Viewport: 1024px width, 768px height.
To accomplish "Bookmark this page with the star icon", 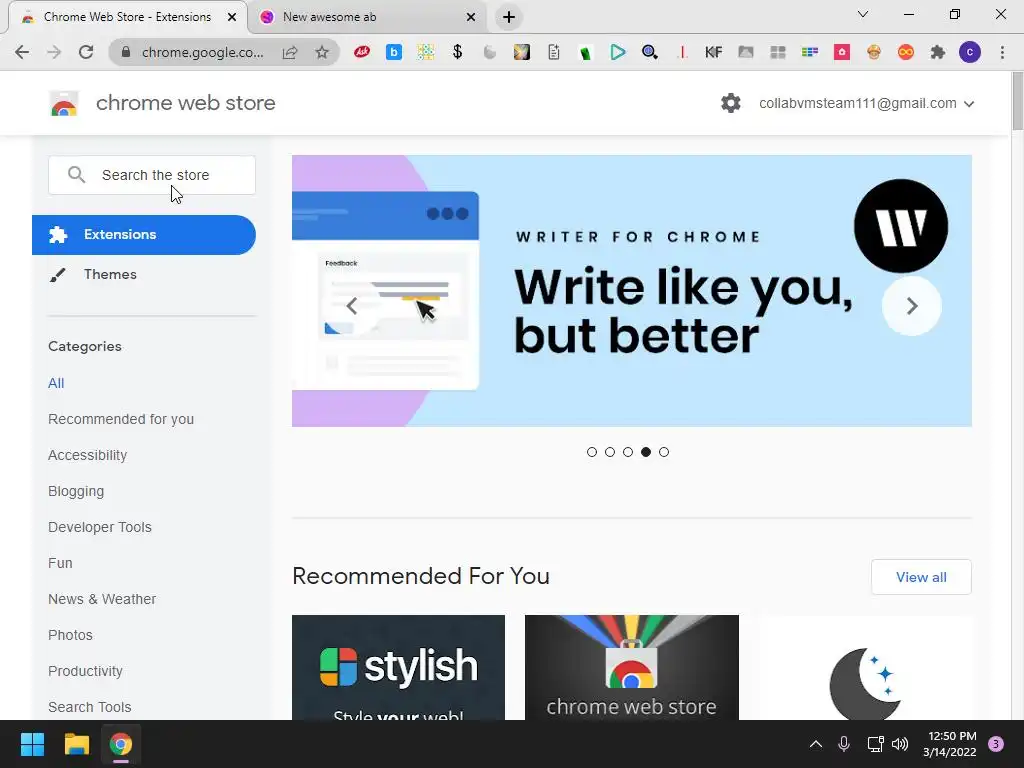I will coord(322,52).
